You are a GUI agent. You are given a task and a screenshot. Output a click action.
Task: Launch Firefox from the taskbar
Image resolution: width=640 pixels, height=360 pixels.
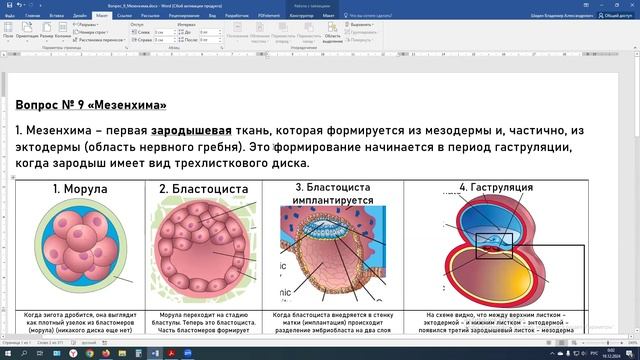click(x=106, y=353)
